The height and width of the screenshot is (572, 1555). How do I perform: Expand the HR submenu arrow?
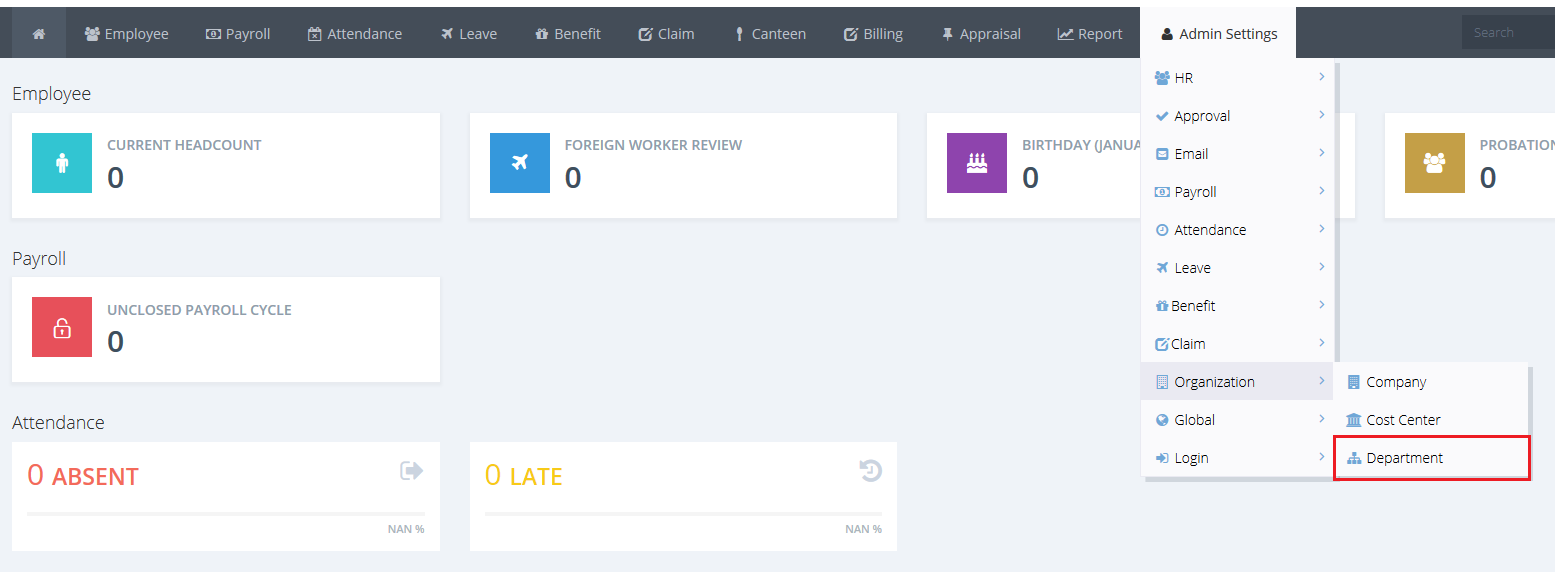click(x=1321, y=77)
